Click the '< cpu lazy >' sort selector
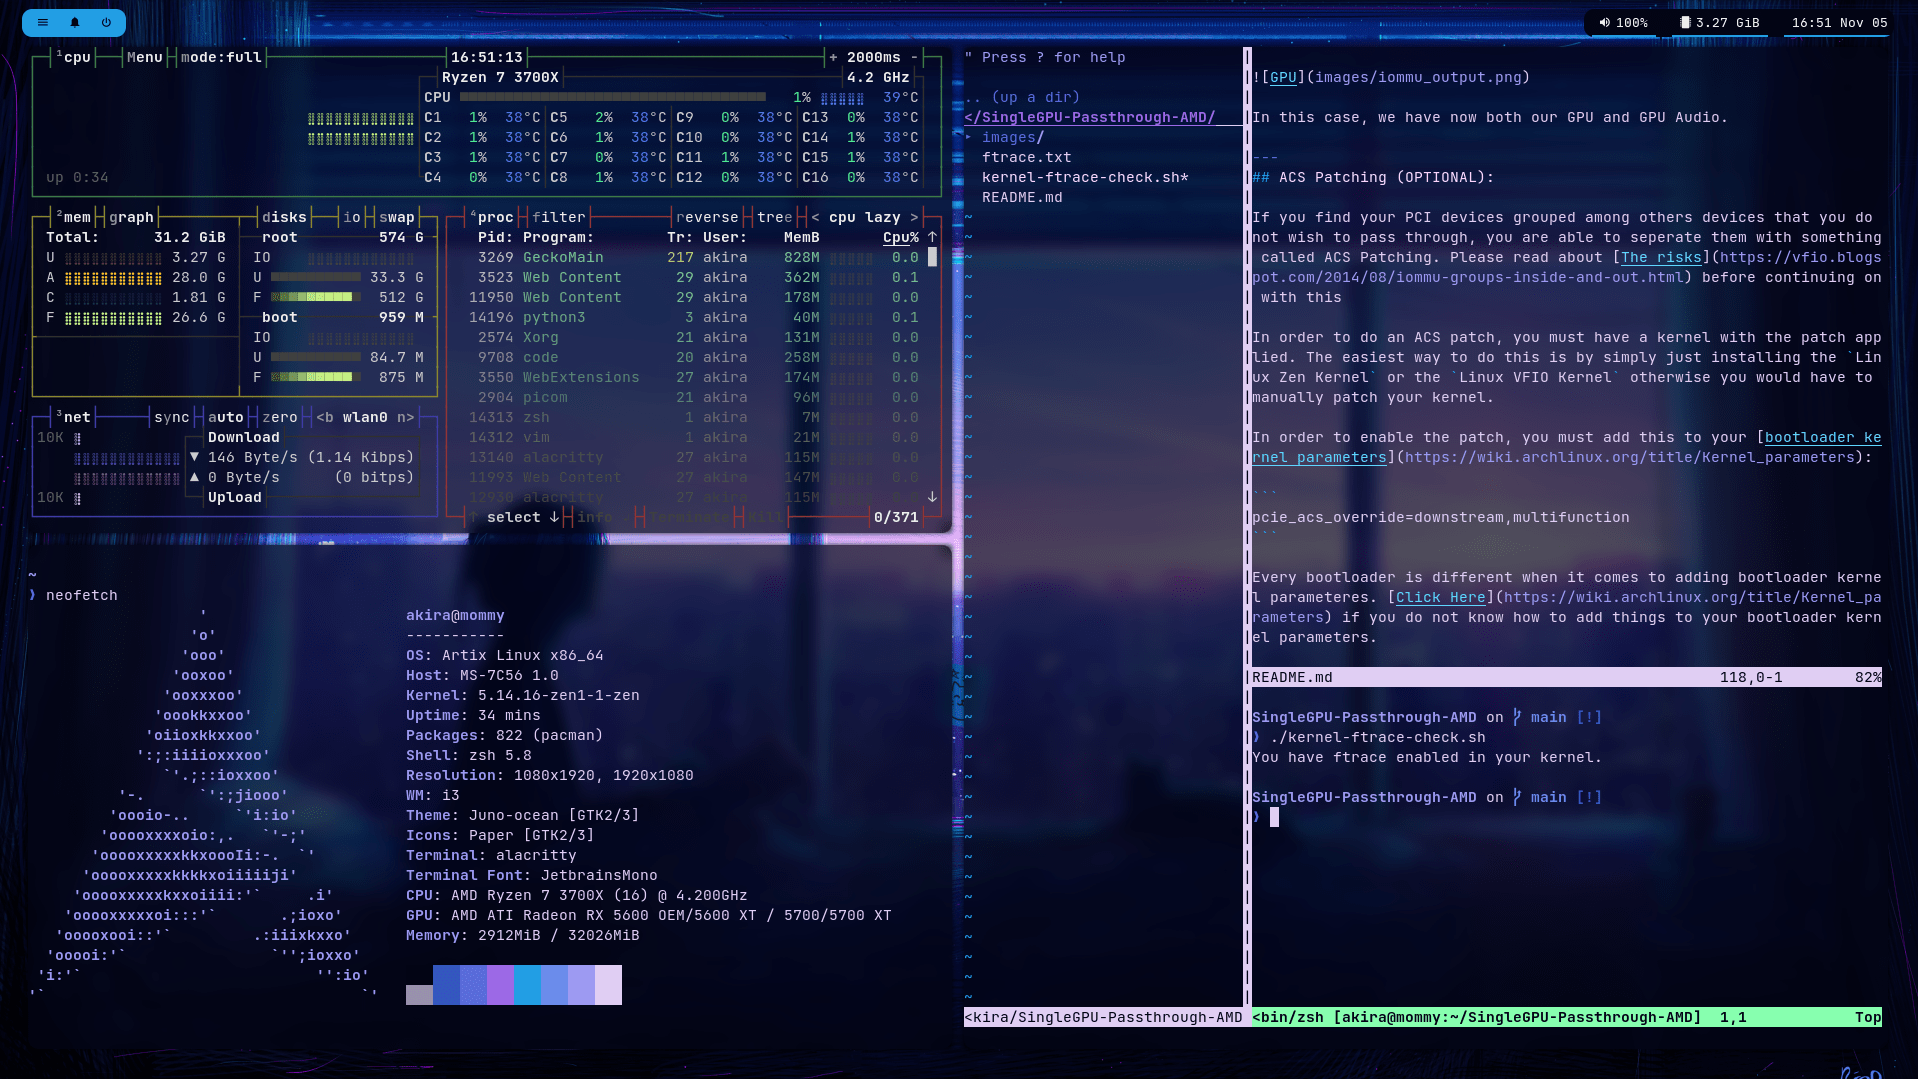The image size is (1918, 1079). pyautogui.click(x=864, y=216)
